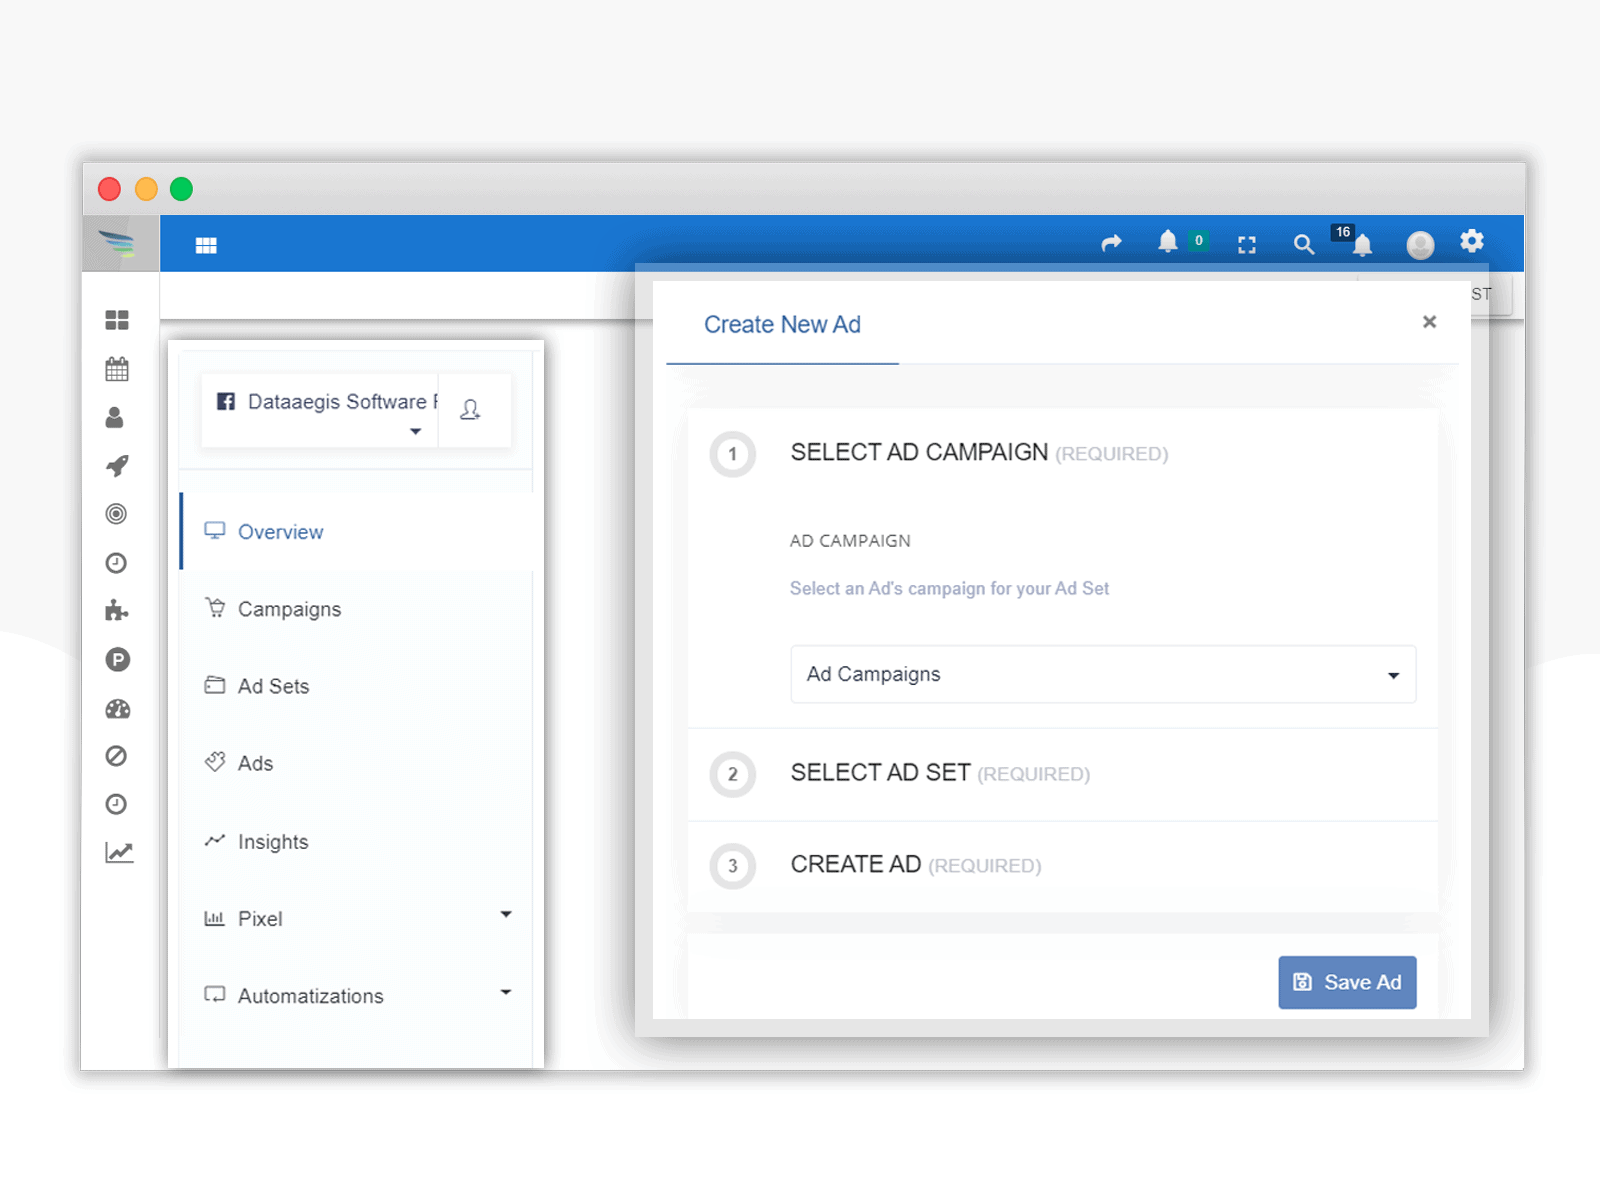Click the green maximize window button
This screenshot has width=1600, height=1200.
(x=181, y=189)
